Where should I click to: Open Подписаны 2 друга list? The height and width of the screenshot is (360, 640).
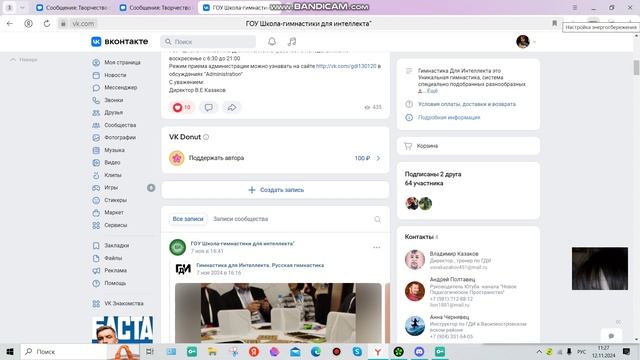click(x=433, y=174)
